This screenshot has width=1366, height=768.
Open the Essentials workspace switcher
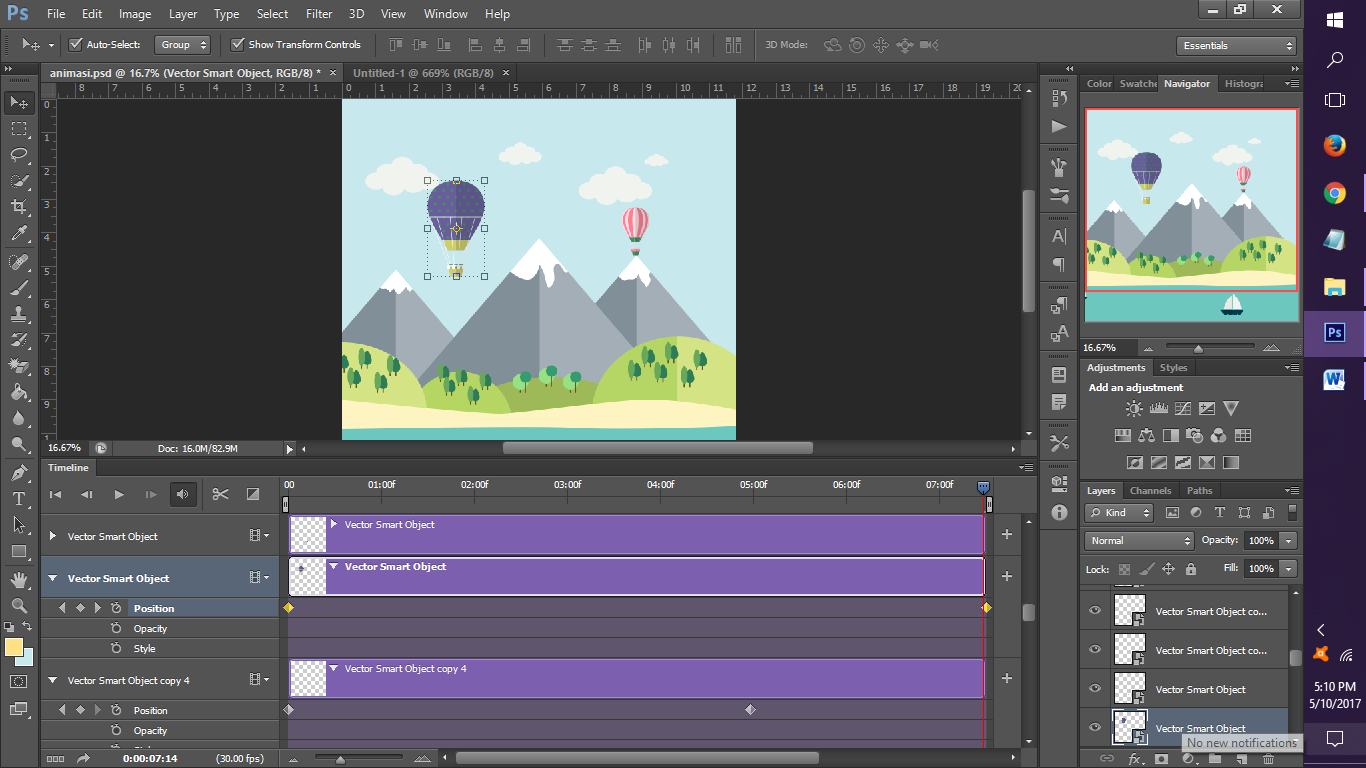[x=1236, y=46]
